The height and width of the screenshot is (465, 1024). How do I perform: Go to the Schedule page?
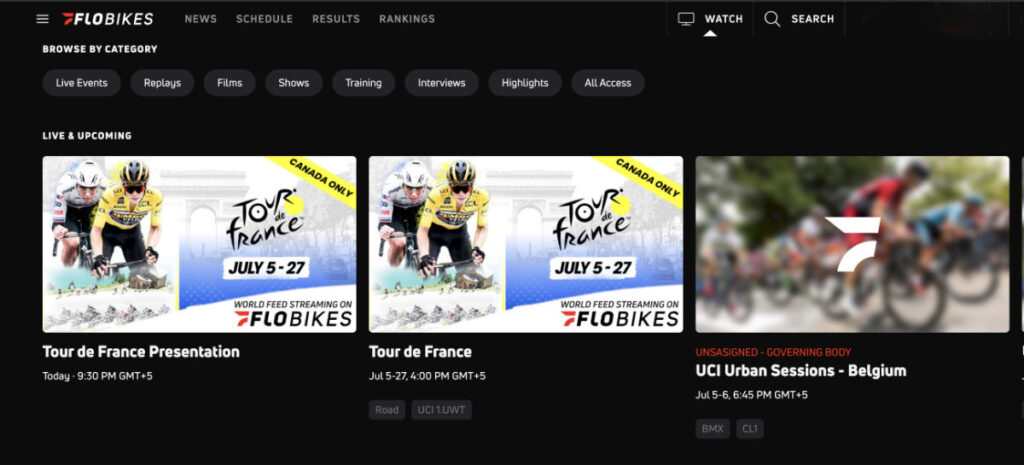click(264, 19)
